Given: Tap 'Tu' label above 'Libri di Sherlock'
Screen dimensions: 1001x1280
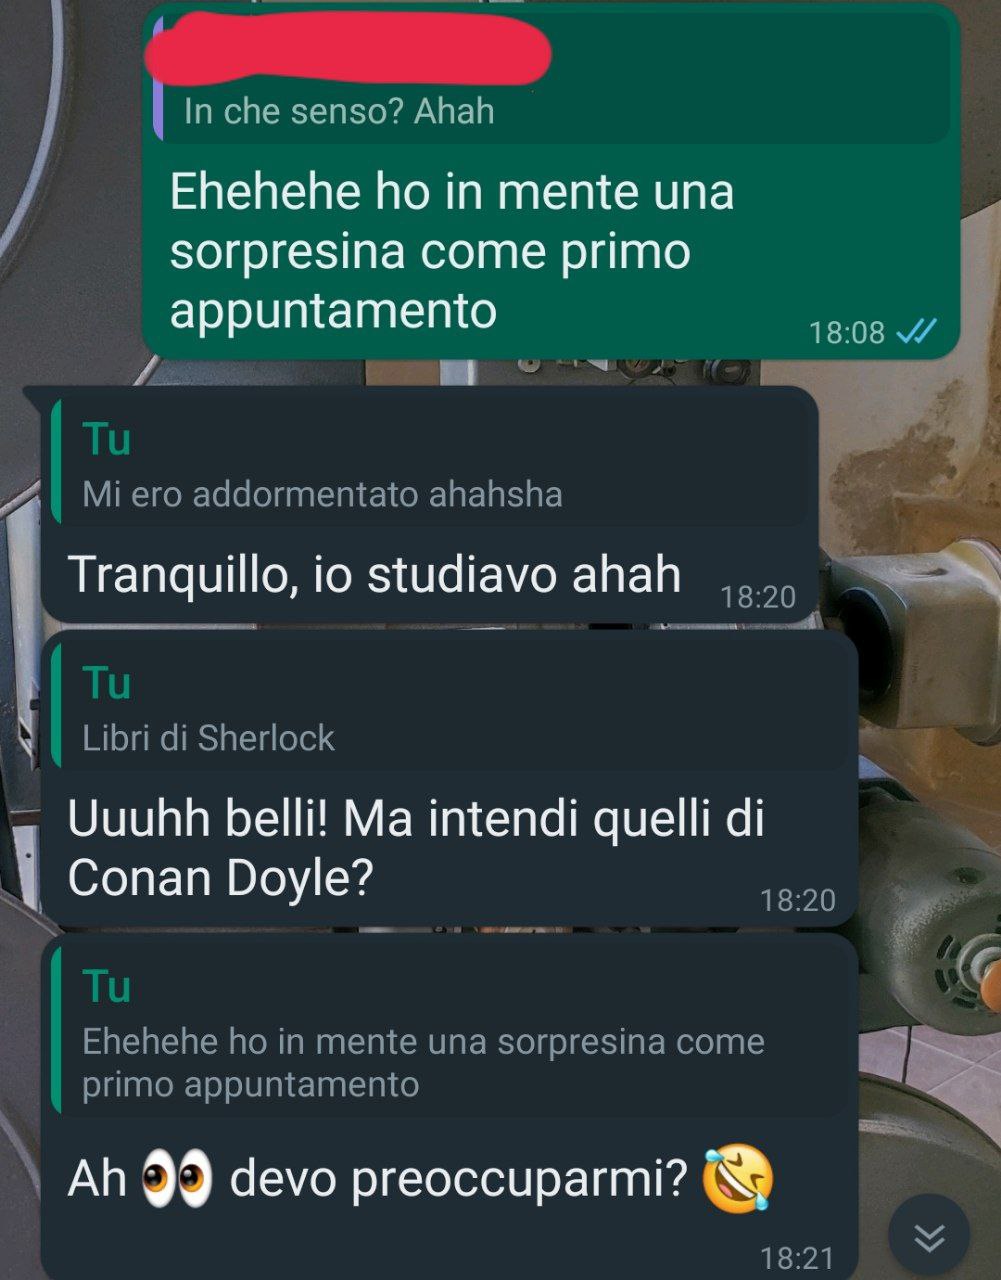Looking at the screenshot, I should pyautogui.click(x=107, y=683).
